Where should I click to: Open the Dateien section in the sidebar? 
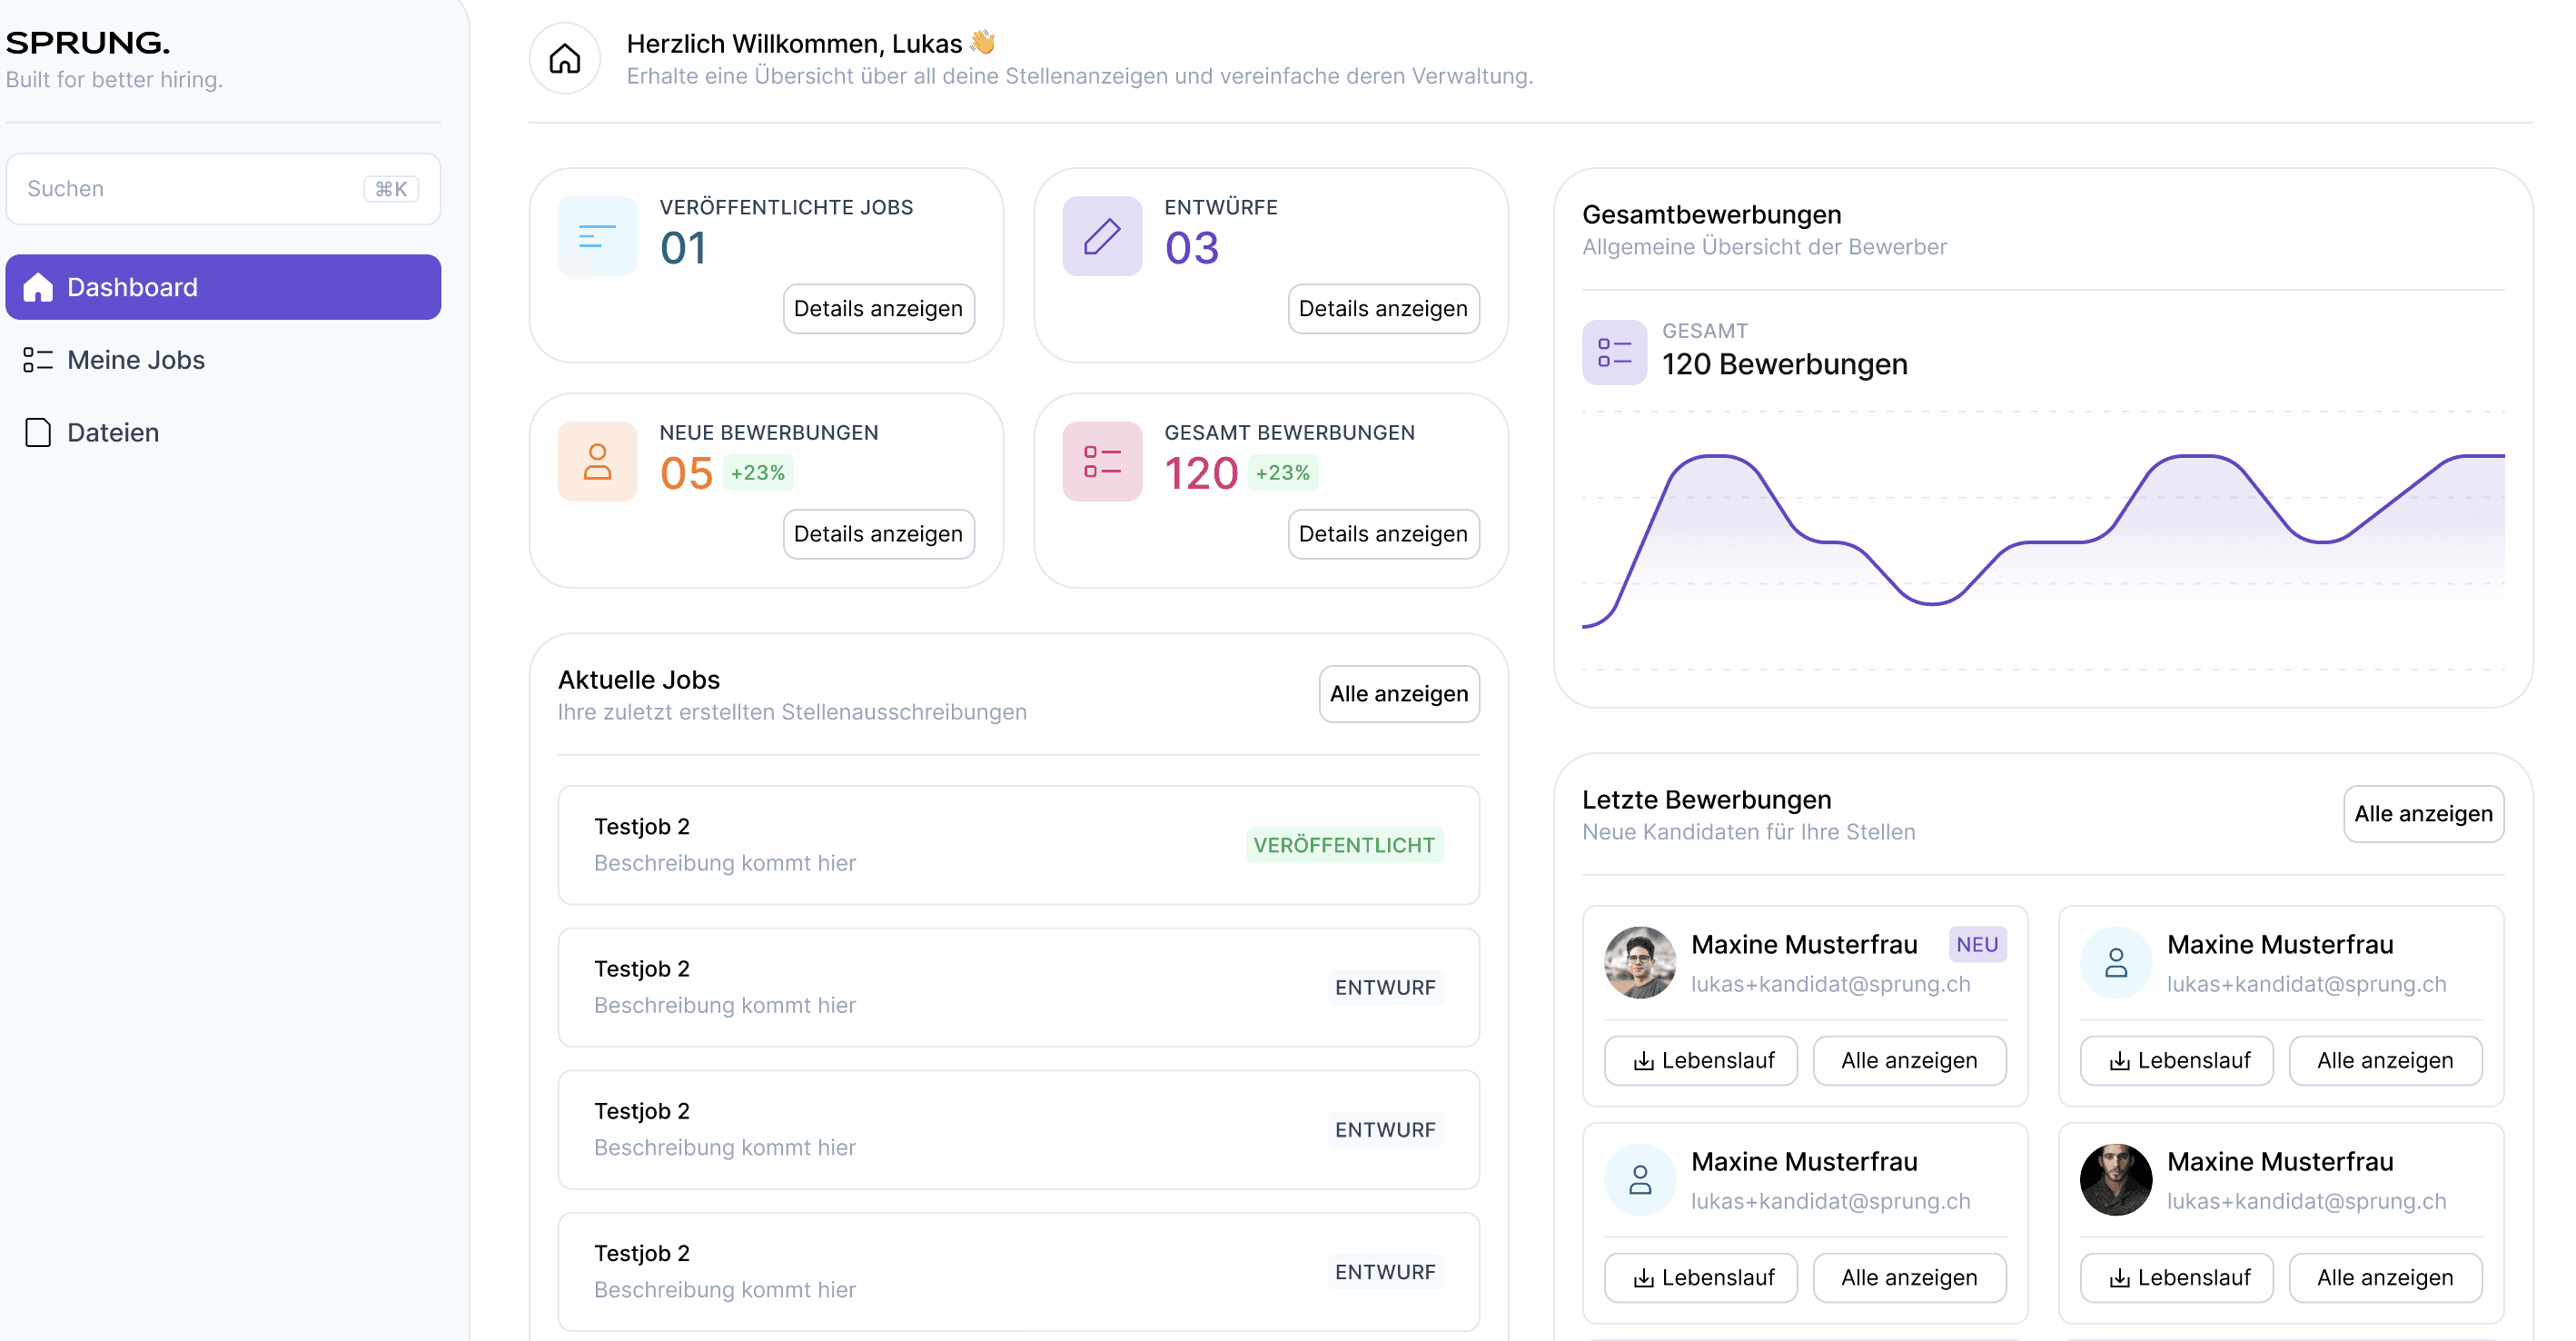[x=112, y=432]
